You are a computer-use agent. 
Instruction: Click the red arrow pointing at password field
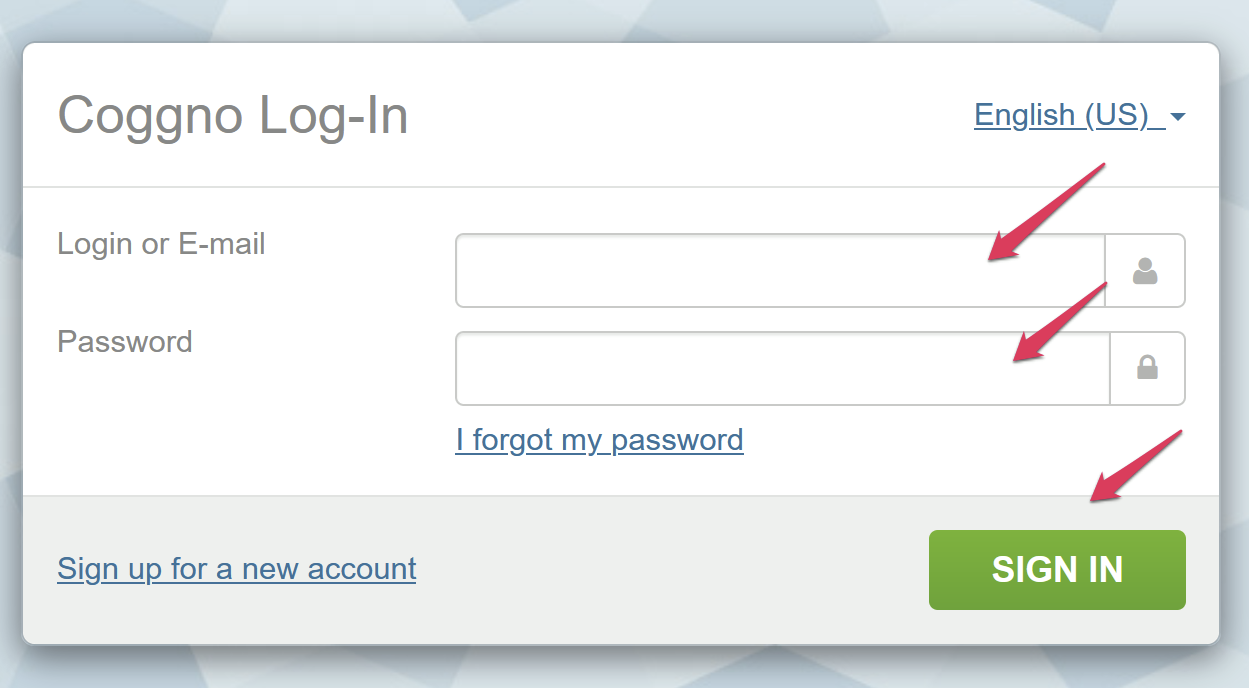click(x=1059, y=322)
